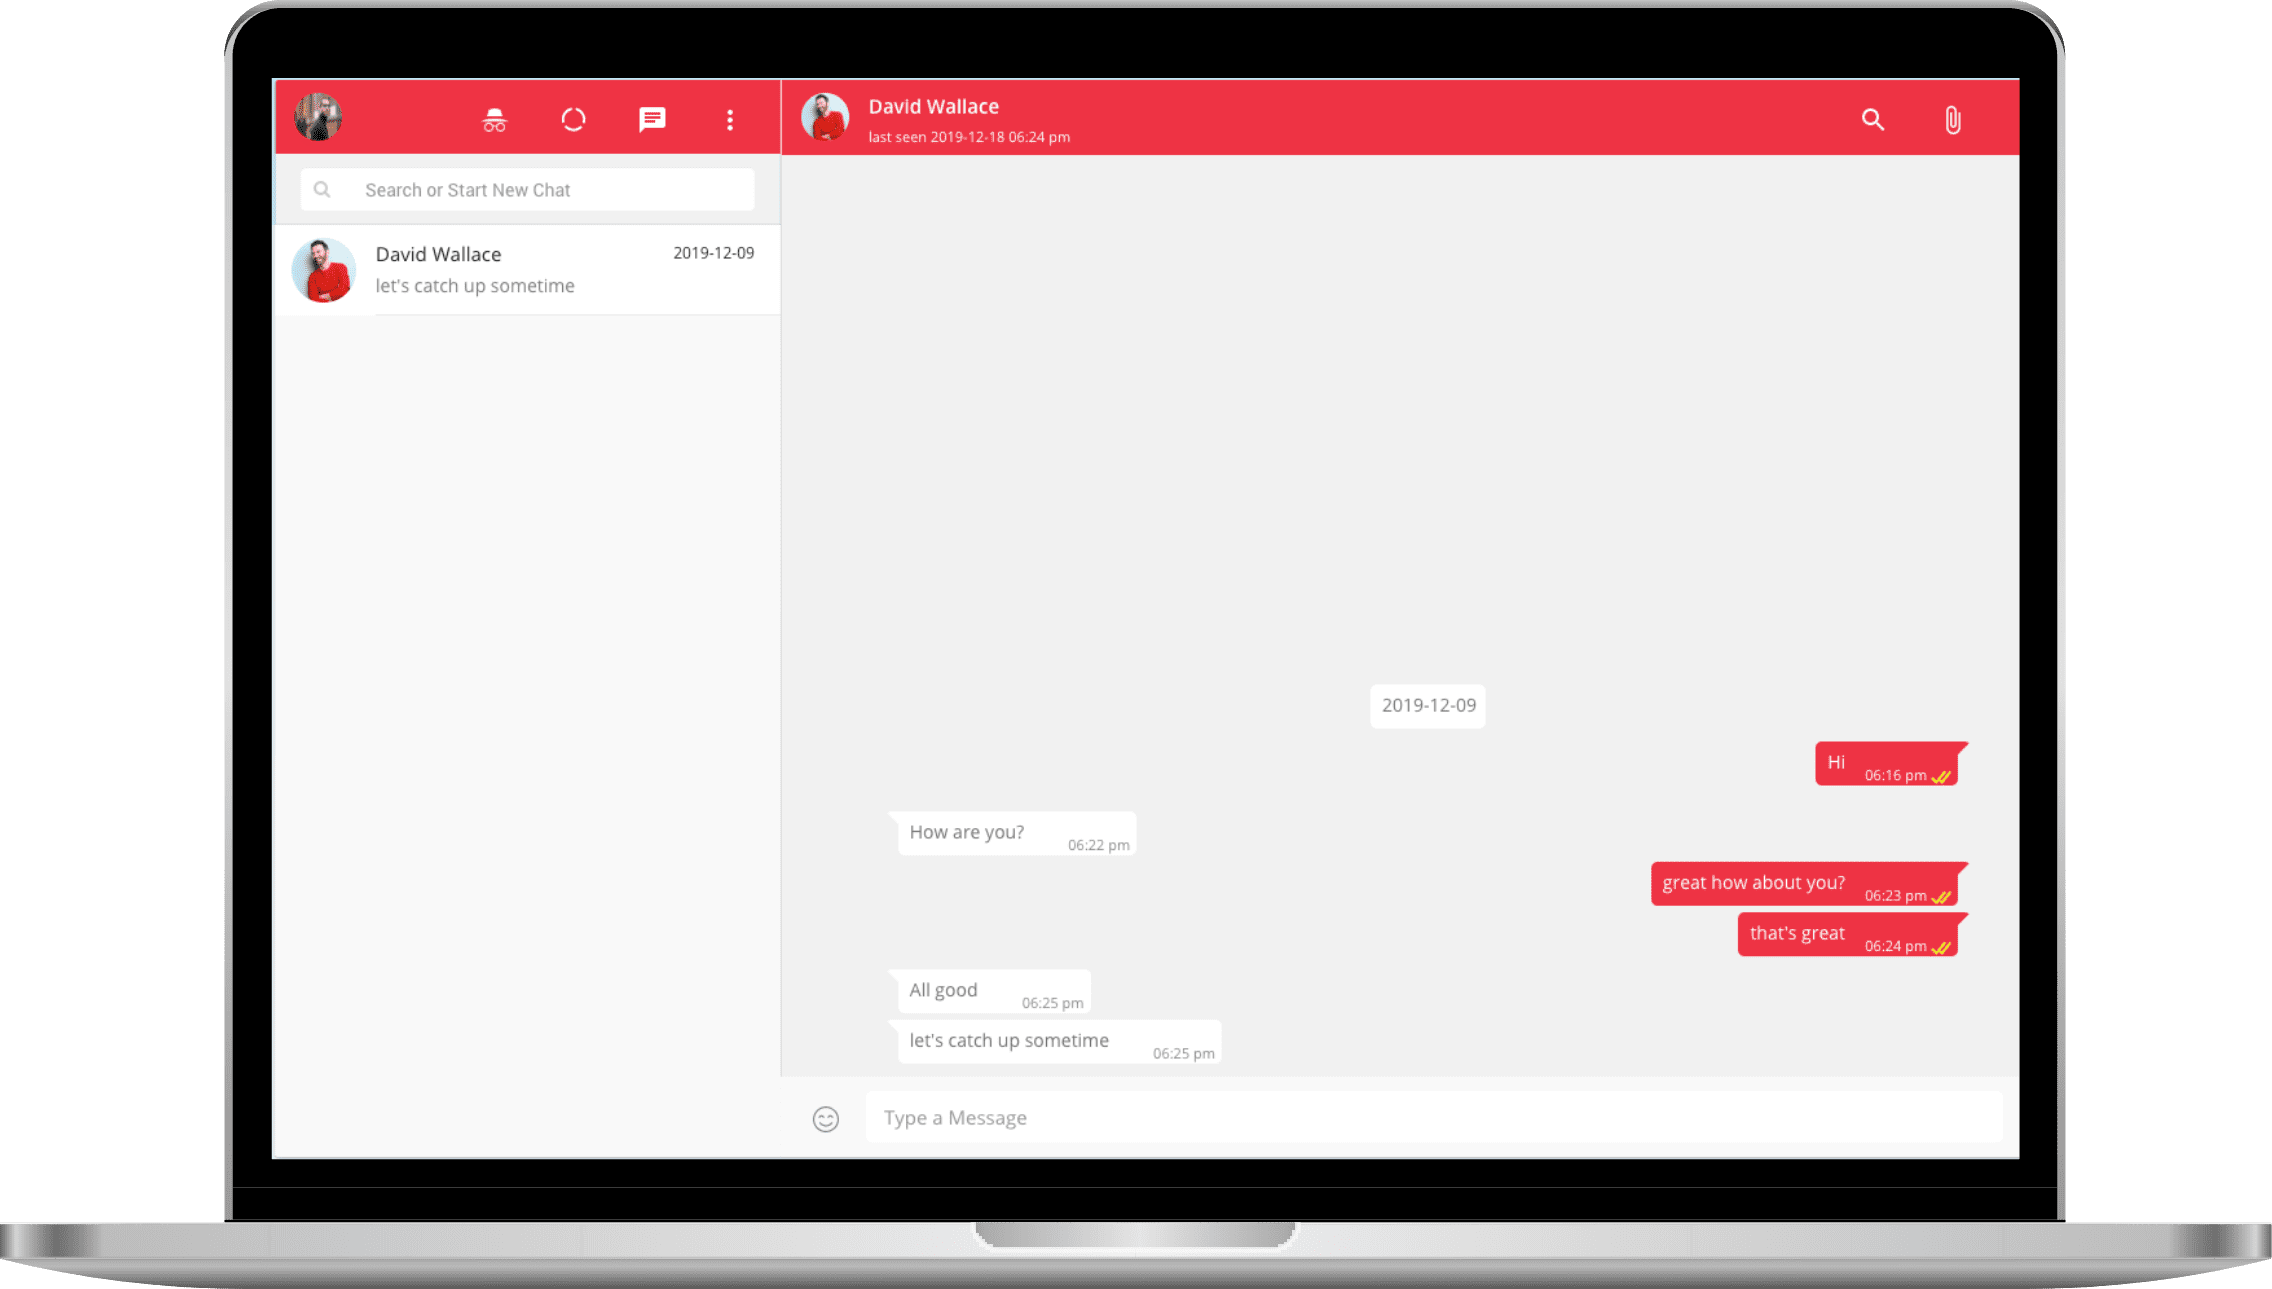Click the '2019-12-09' date chip in the conversation
The height and width of the screenshot is (1289, 2272).
1427,705
